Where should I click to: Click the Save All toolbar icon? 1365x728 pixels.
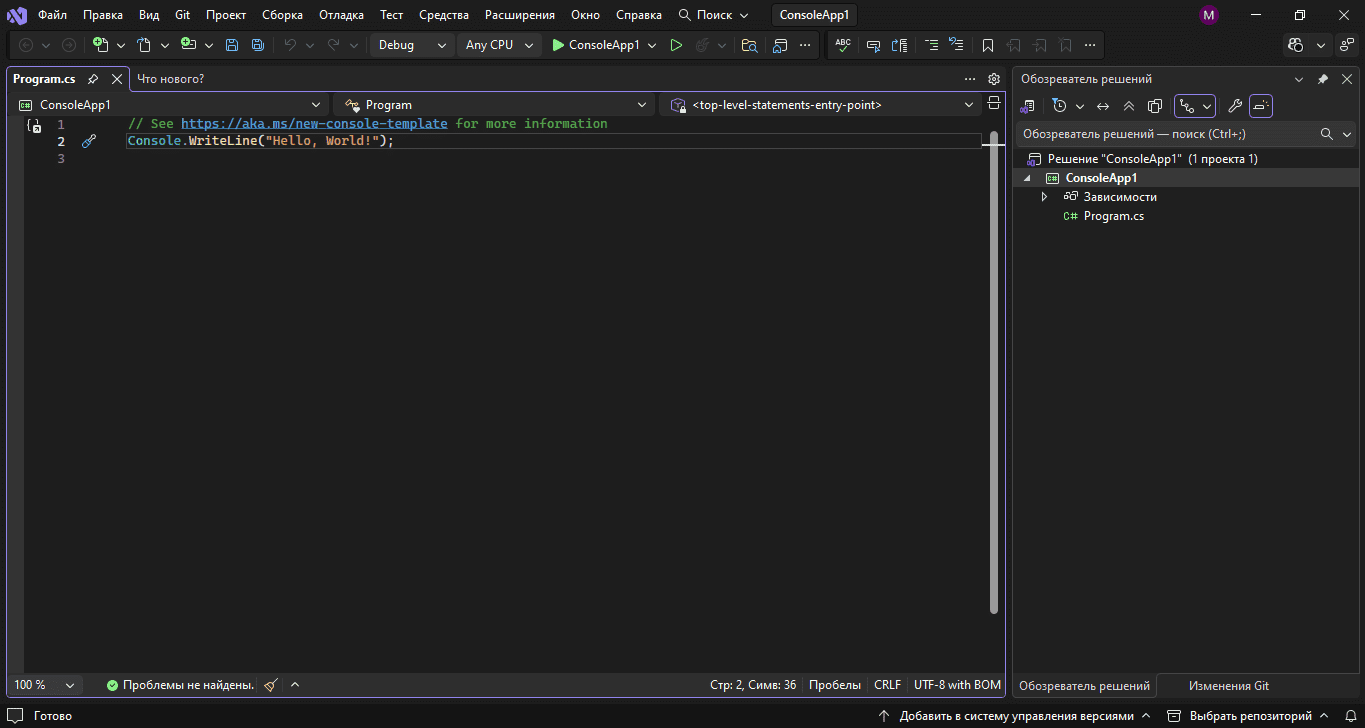click(x=258, y=45)
